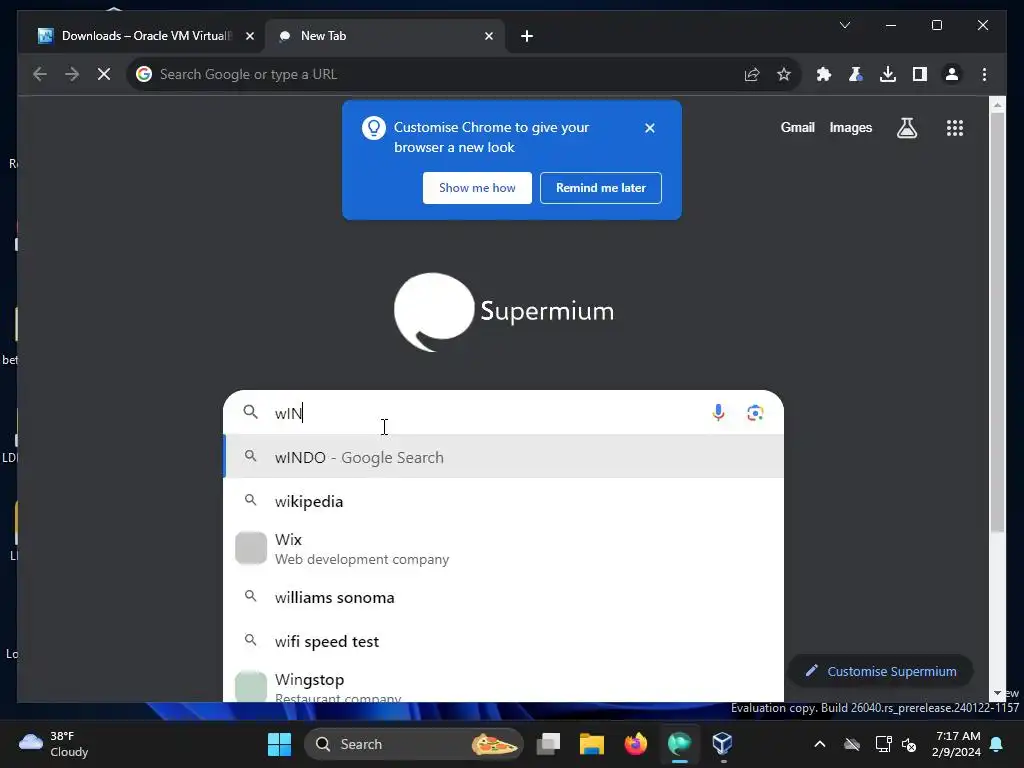The width and height of the screenshot is (1024, 768).
Task: Click the taskbar Search box
Action: click(x=414, y=744)
